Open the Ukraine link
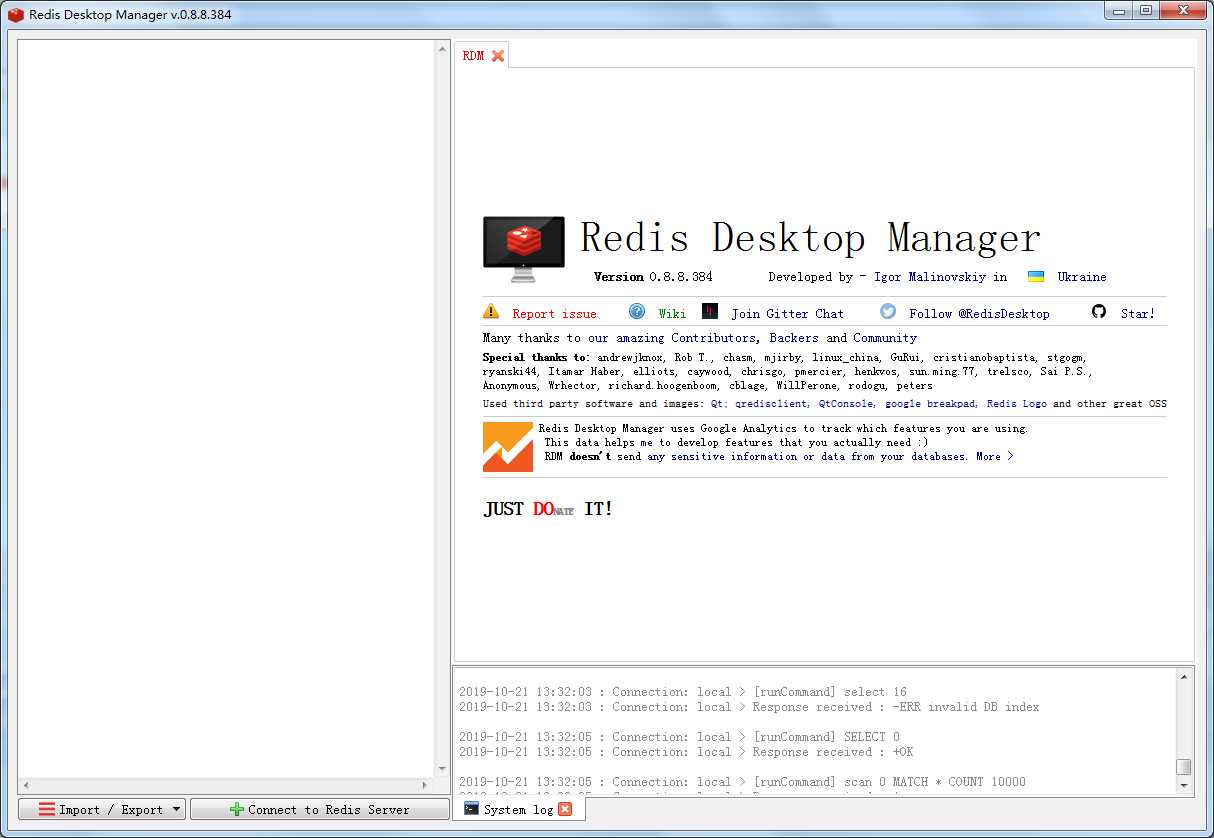Viewport: 1214px width, 838px height. point(1082,277)
